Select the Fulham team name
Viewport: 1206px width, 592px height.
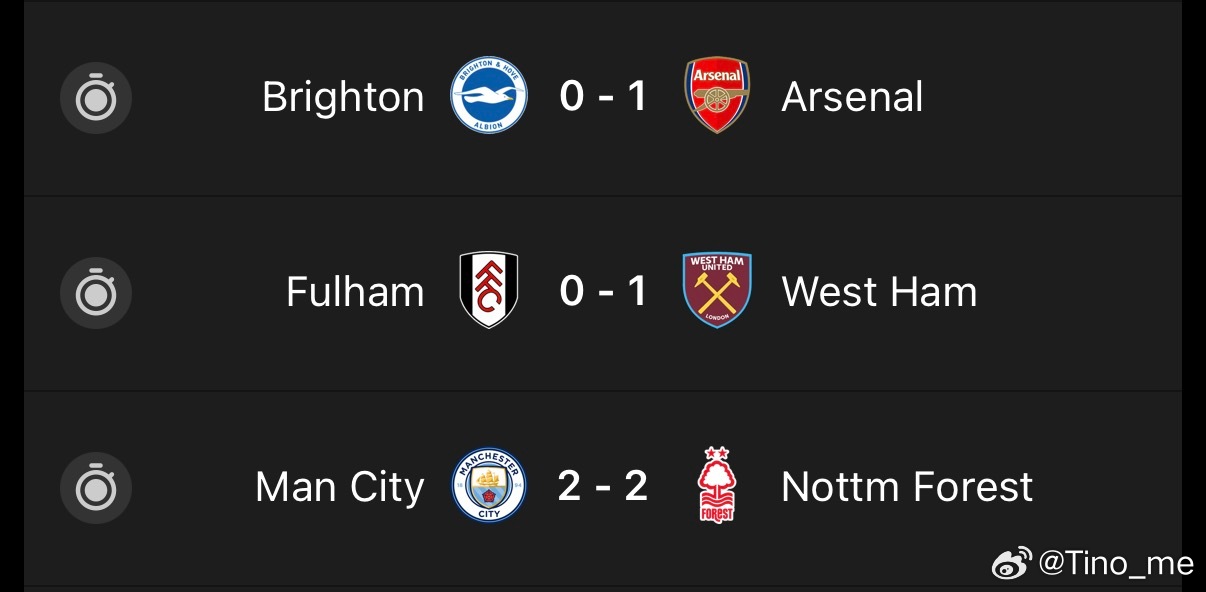[355, 292]
